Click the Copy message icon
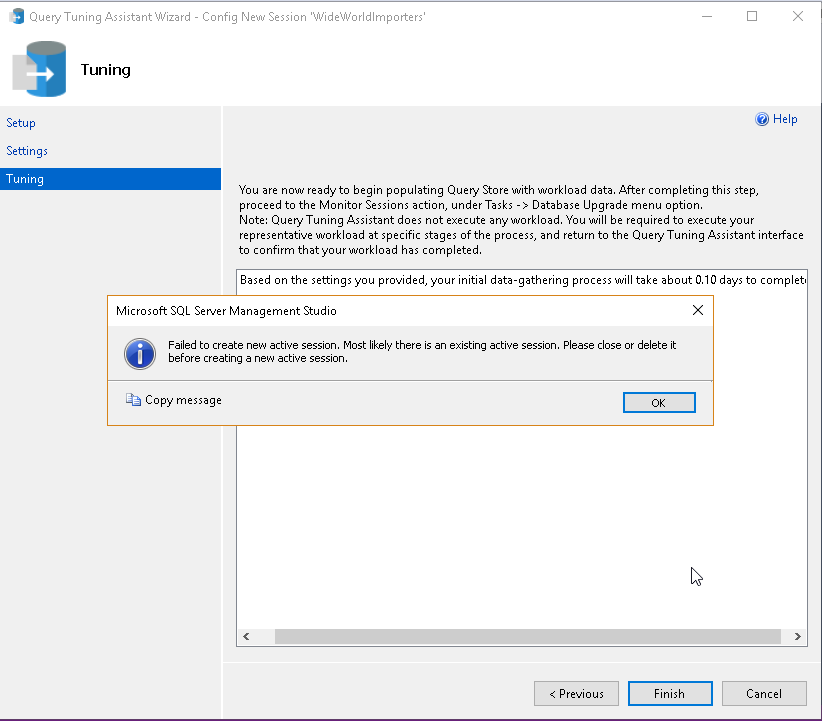822x721 pixels. tap(133, 400)
